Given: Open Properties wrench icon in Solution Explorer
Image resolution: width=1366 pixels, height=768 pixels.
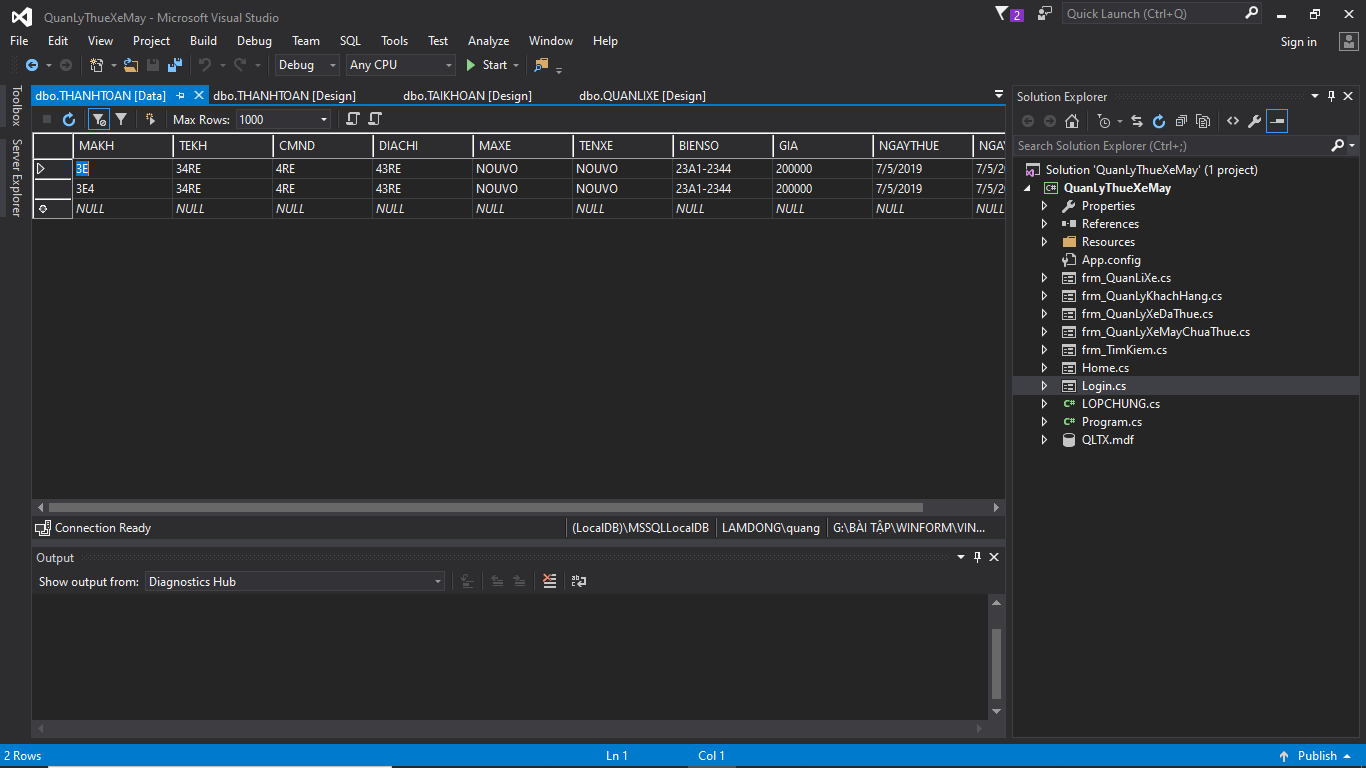Looking at the screenshot, I should 1254,121.
